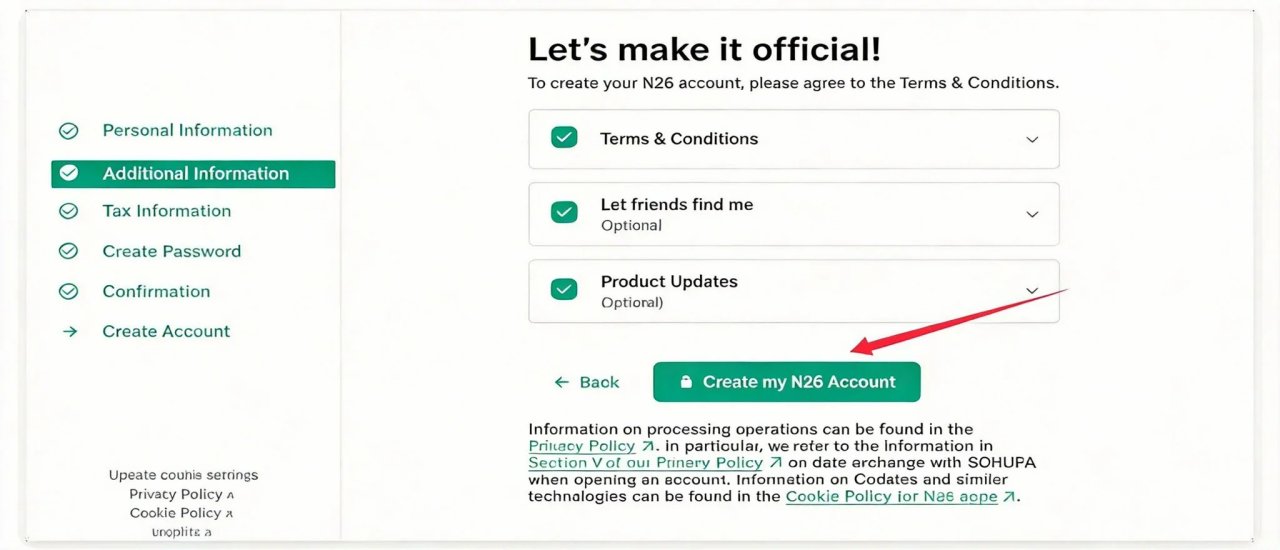Image resolution: width=1280 pixels, height=550 pixels.
Task: Go back using the Back link
Action: click(x=588, y=382)
